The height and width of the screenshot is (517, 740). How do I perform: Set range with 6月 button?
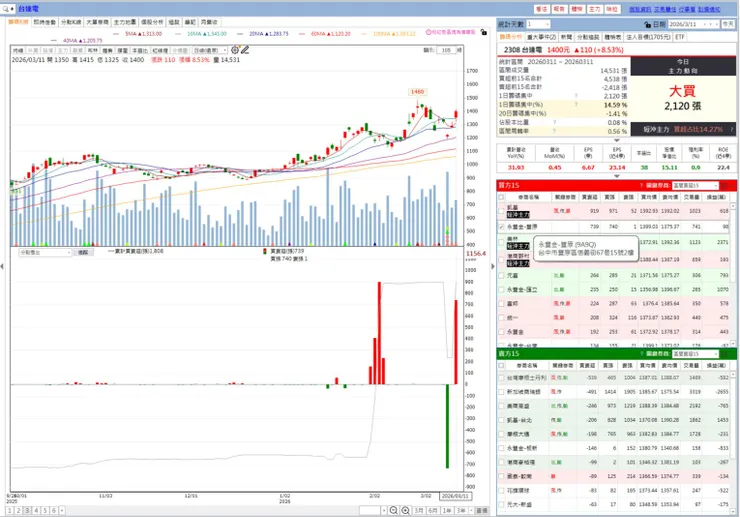tap(433, 510)
